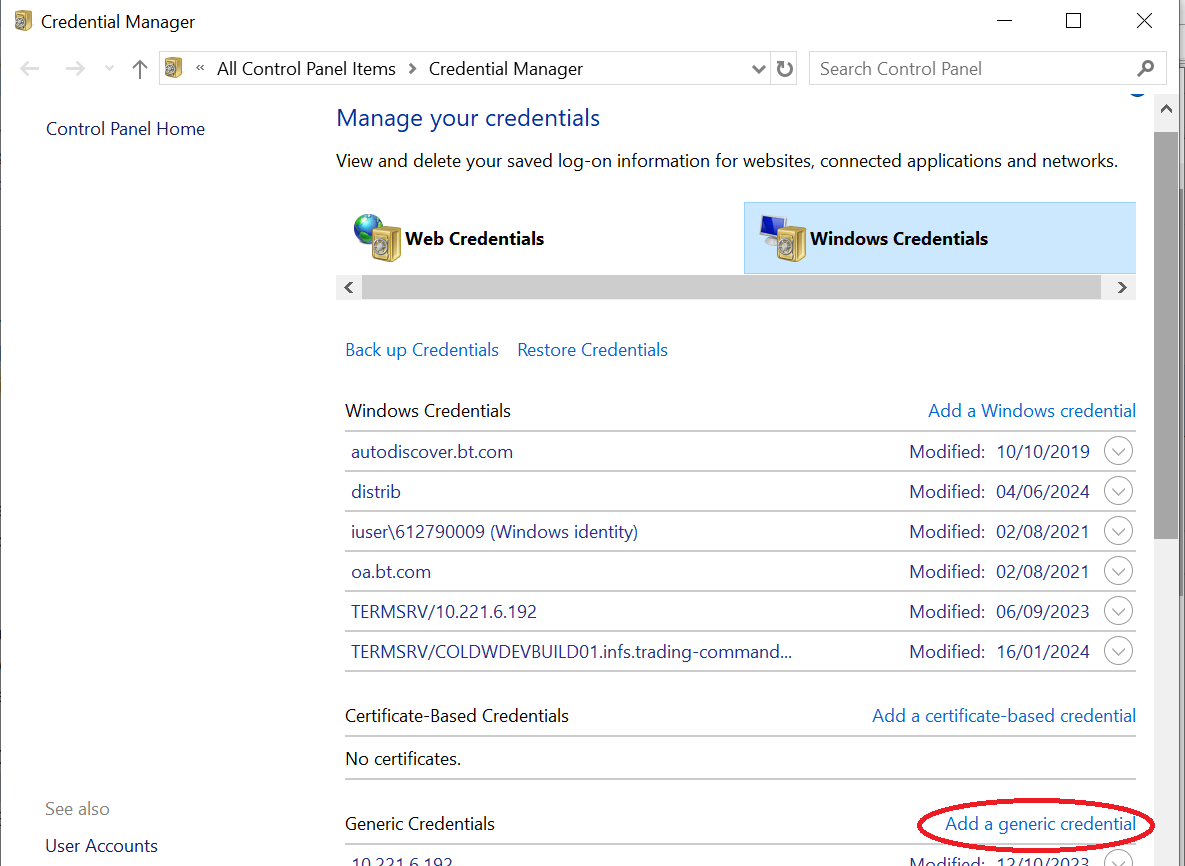Click the double-chevron breadcrumb overflow
This screenshot has height=866, width=1185.
click(x=200, y=68)
